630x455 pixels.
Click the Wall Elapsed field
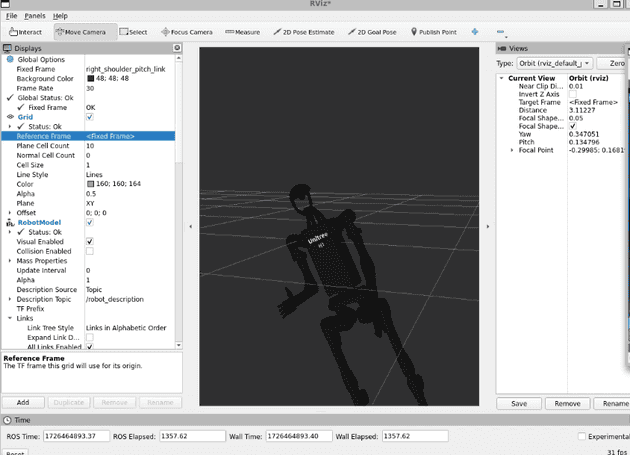click(415, 436)
